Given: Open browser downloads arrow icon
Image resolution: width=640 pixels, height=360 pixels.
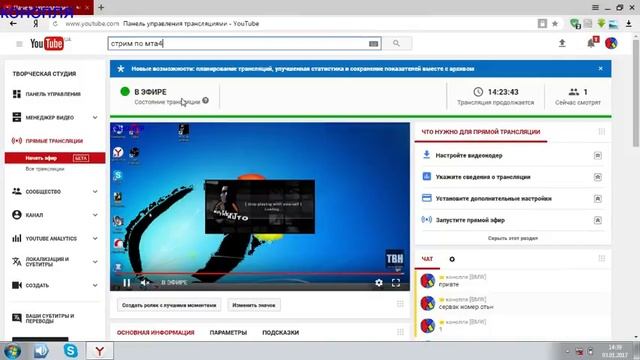Looking at the screenshot, I should pos(629,24).
